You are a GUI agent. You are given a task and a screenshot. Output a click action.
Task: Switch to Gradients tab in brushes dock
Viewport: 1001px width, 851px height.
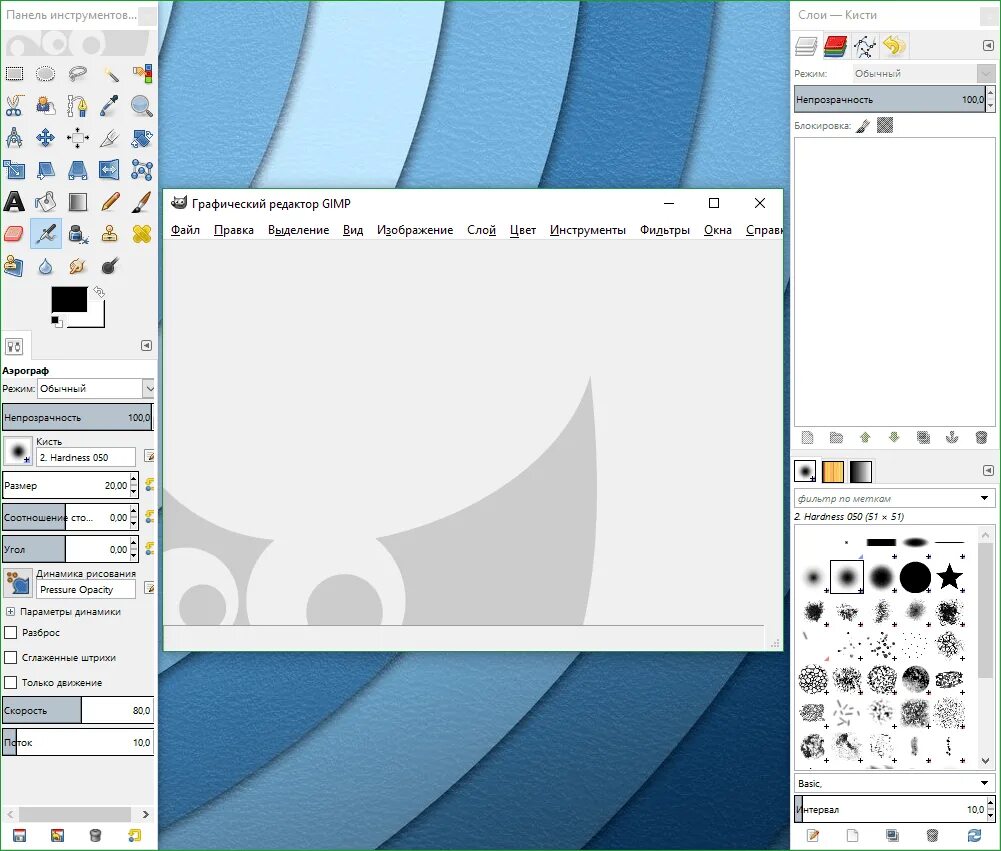[x=861, y=471]
